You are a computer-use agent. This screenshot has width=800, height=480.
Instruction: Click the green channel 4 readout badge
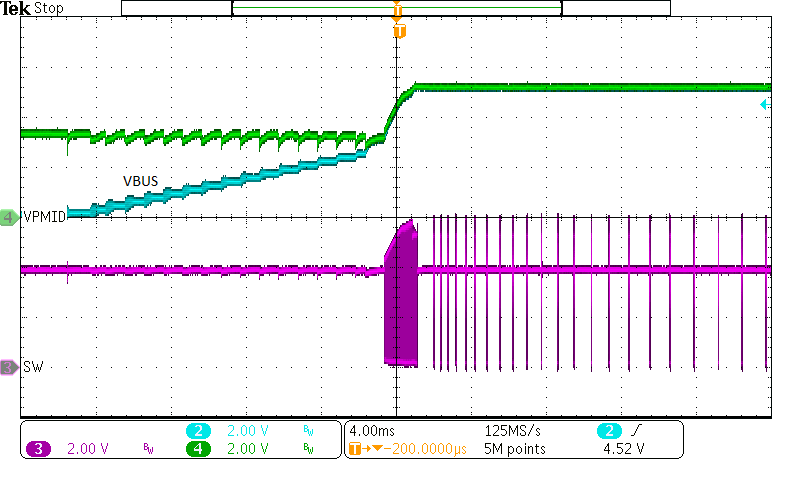(x=196, y=449)
